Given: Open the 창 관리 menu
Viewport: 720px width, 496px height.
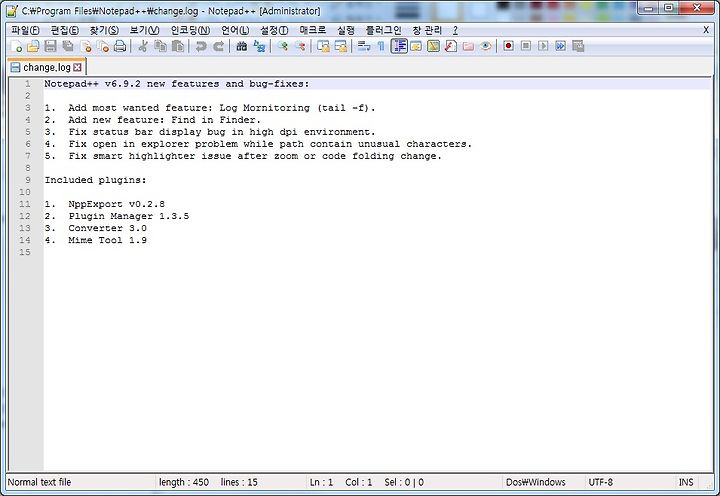Looking at the screenshot, I should click(427, 30).
